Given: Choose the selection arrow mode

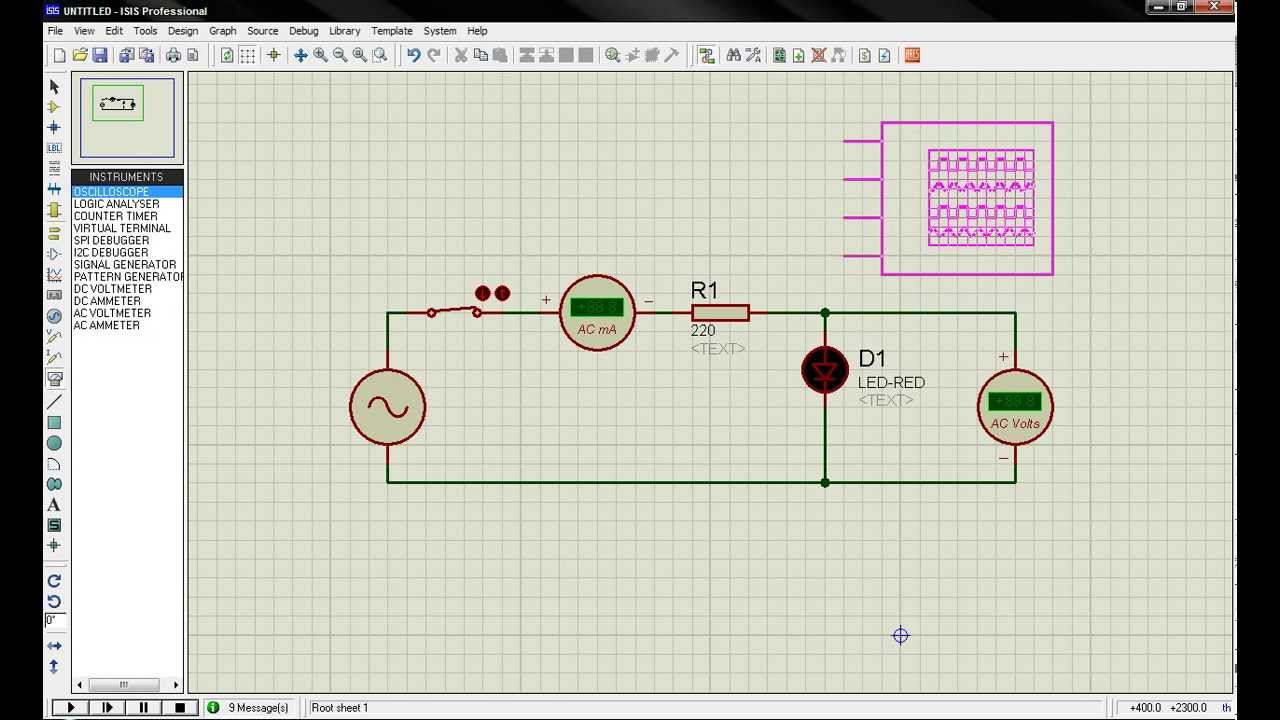Looking at the screenshot, I should click(x=54, y=87).
